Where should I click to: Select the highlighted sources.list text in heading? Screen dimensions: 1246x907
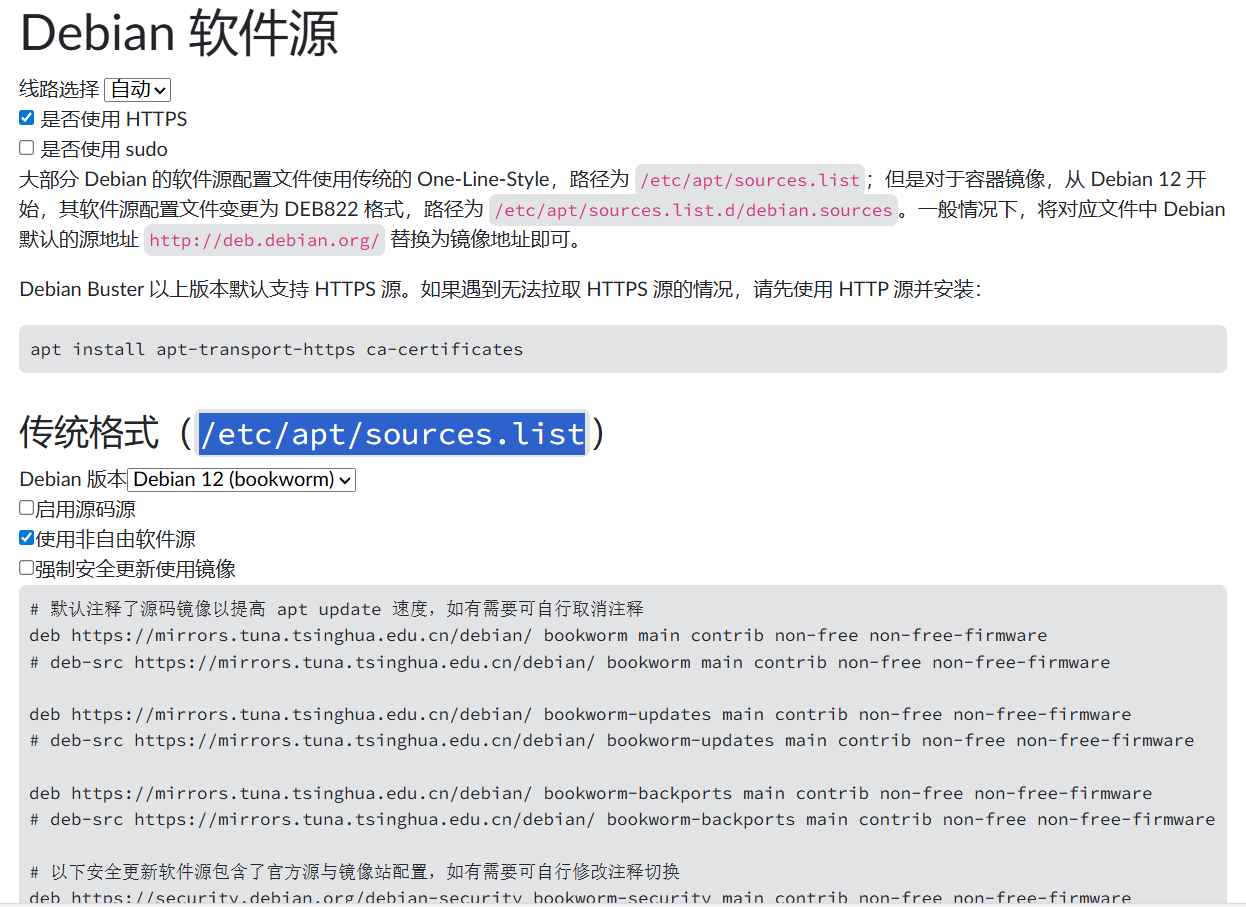393,434
